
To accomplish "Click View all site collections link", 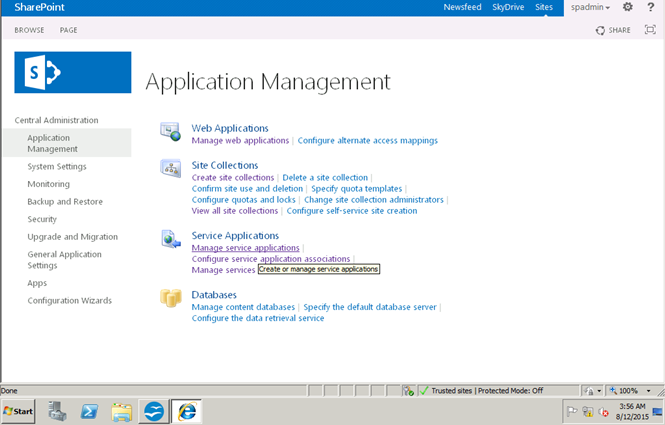I will pos(235,210).
